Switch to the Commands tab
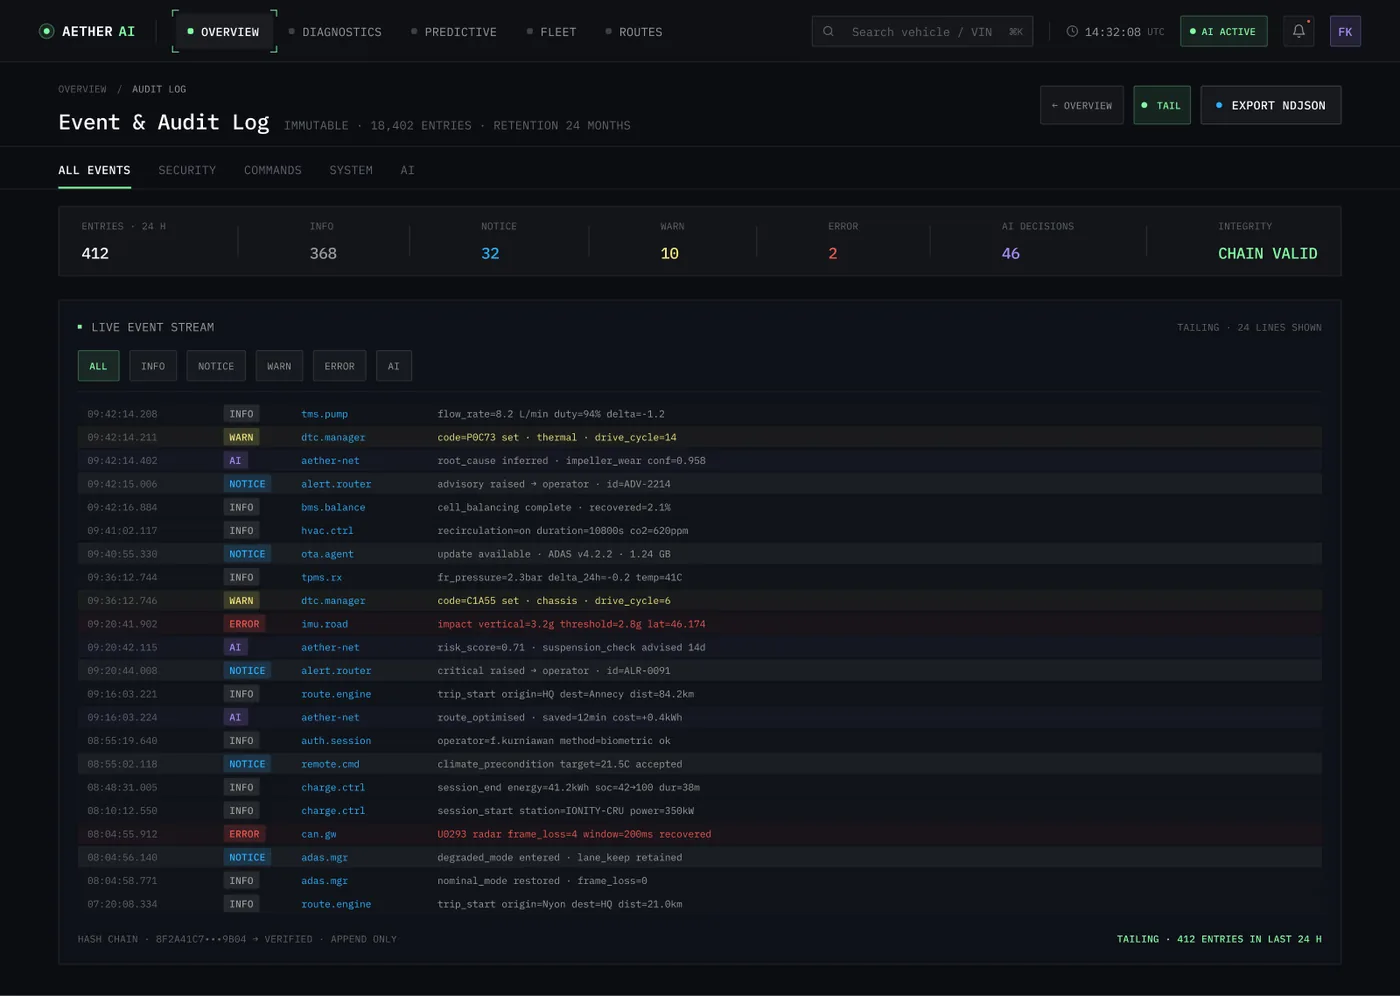 273,170
